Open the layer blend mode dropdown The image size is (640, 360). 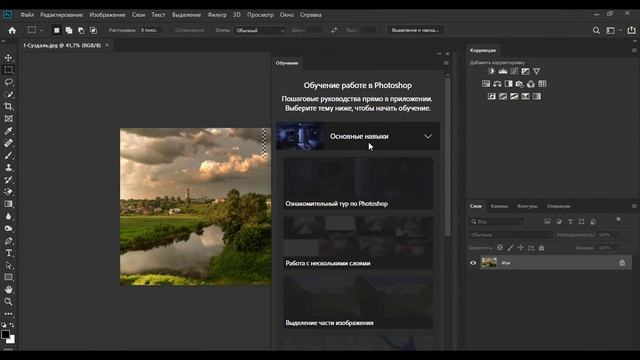[510, 235]
